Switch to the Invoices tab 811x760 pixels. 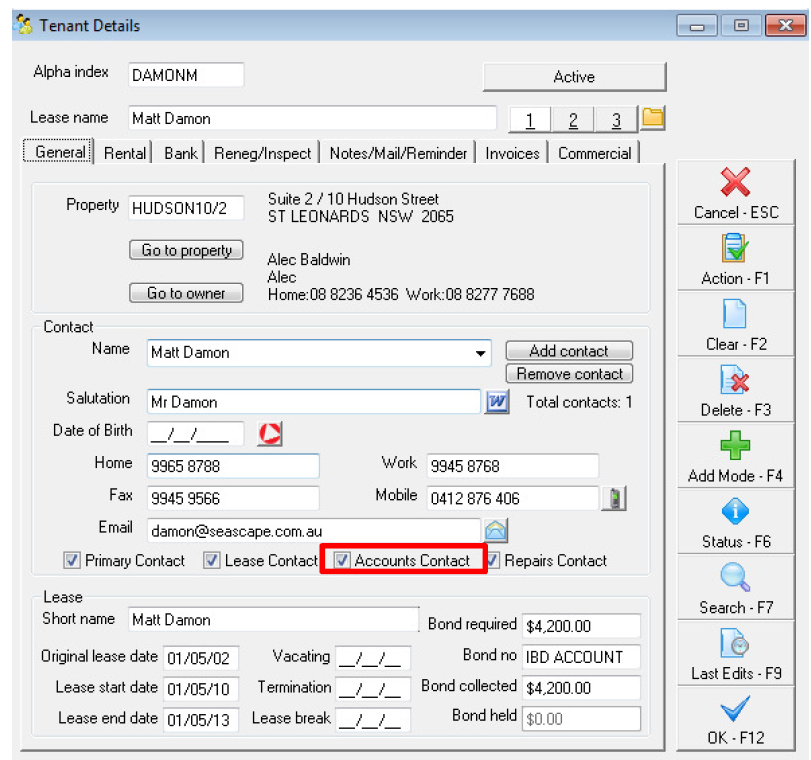(512, 153)
